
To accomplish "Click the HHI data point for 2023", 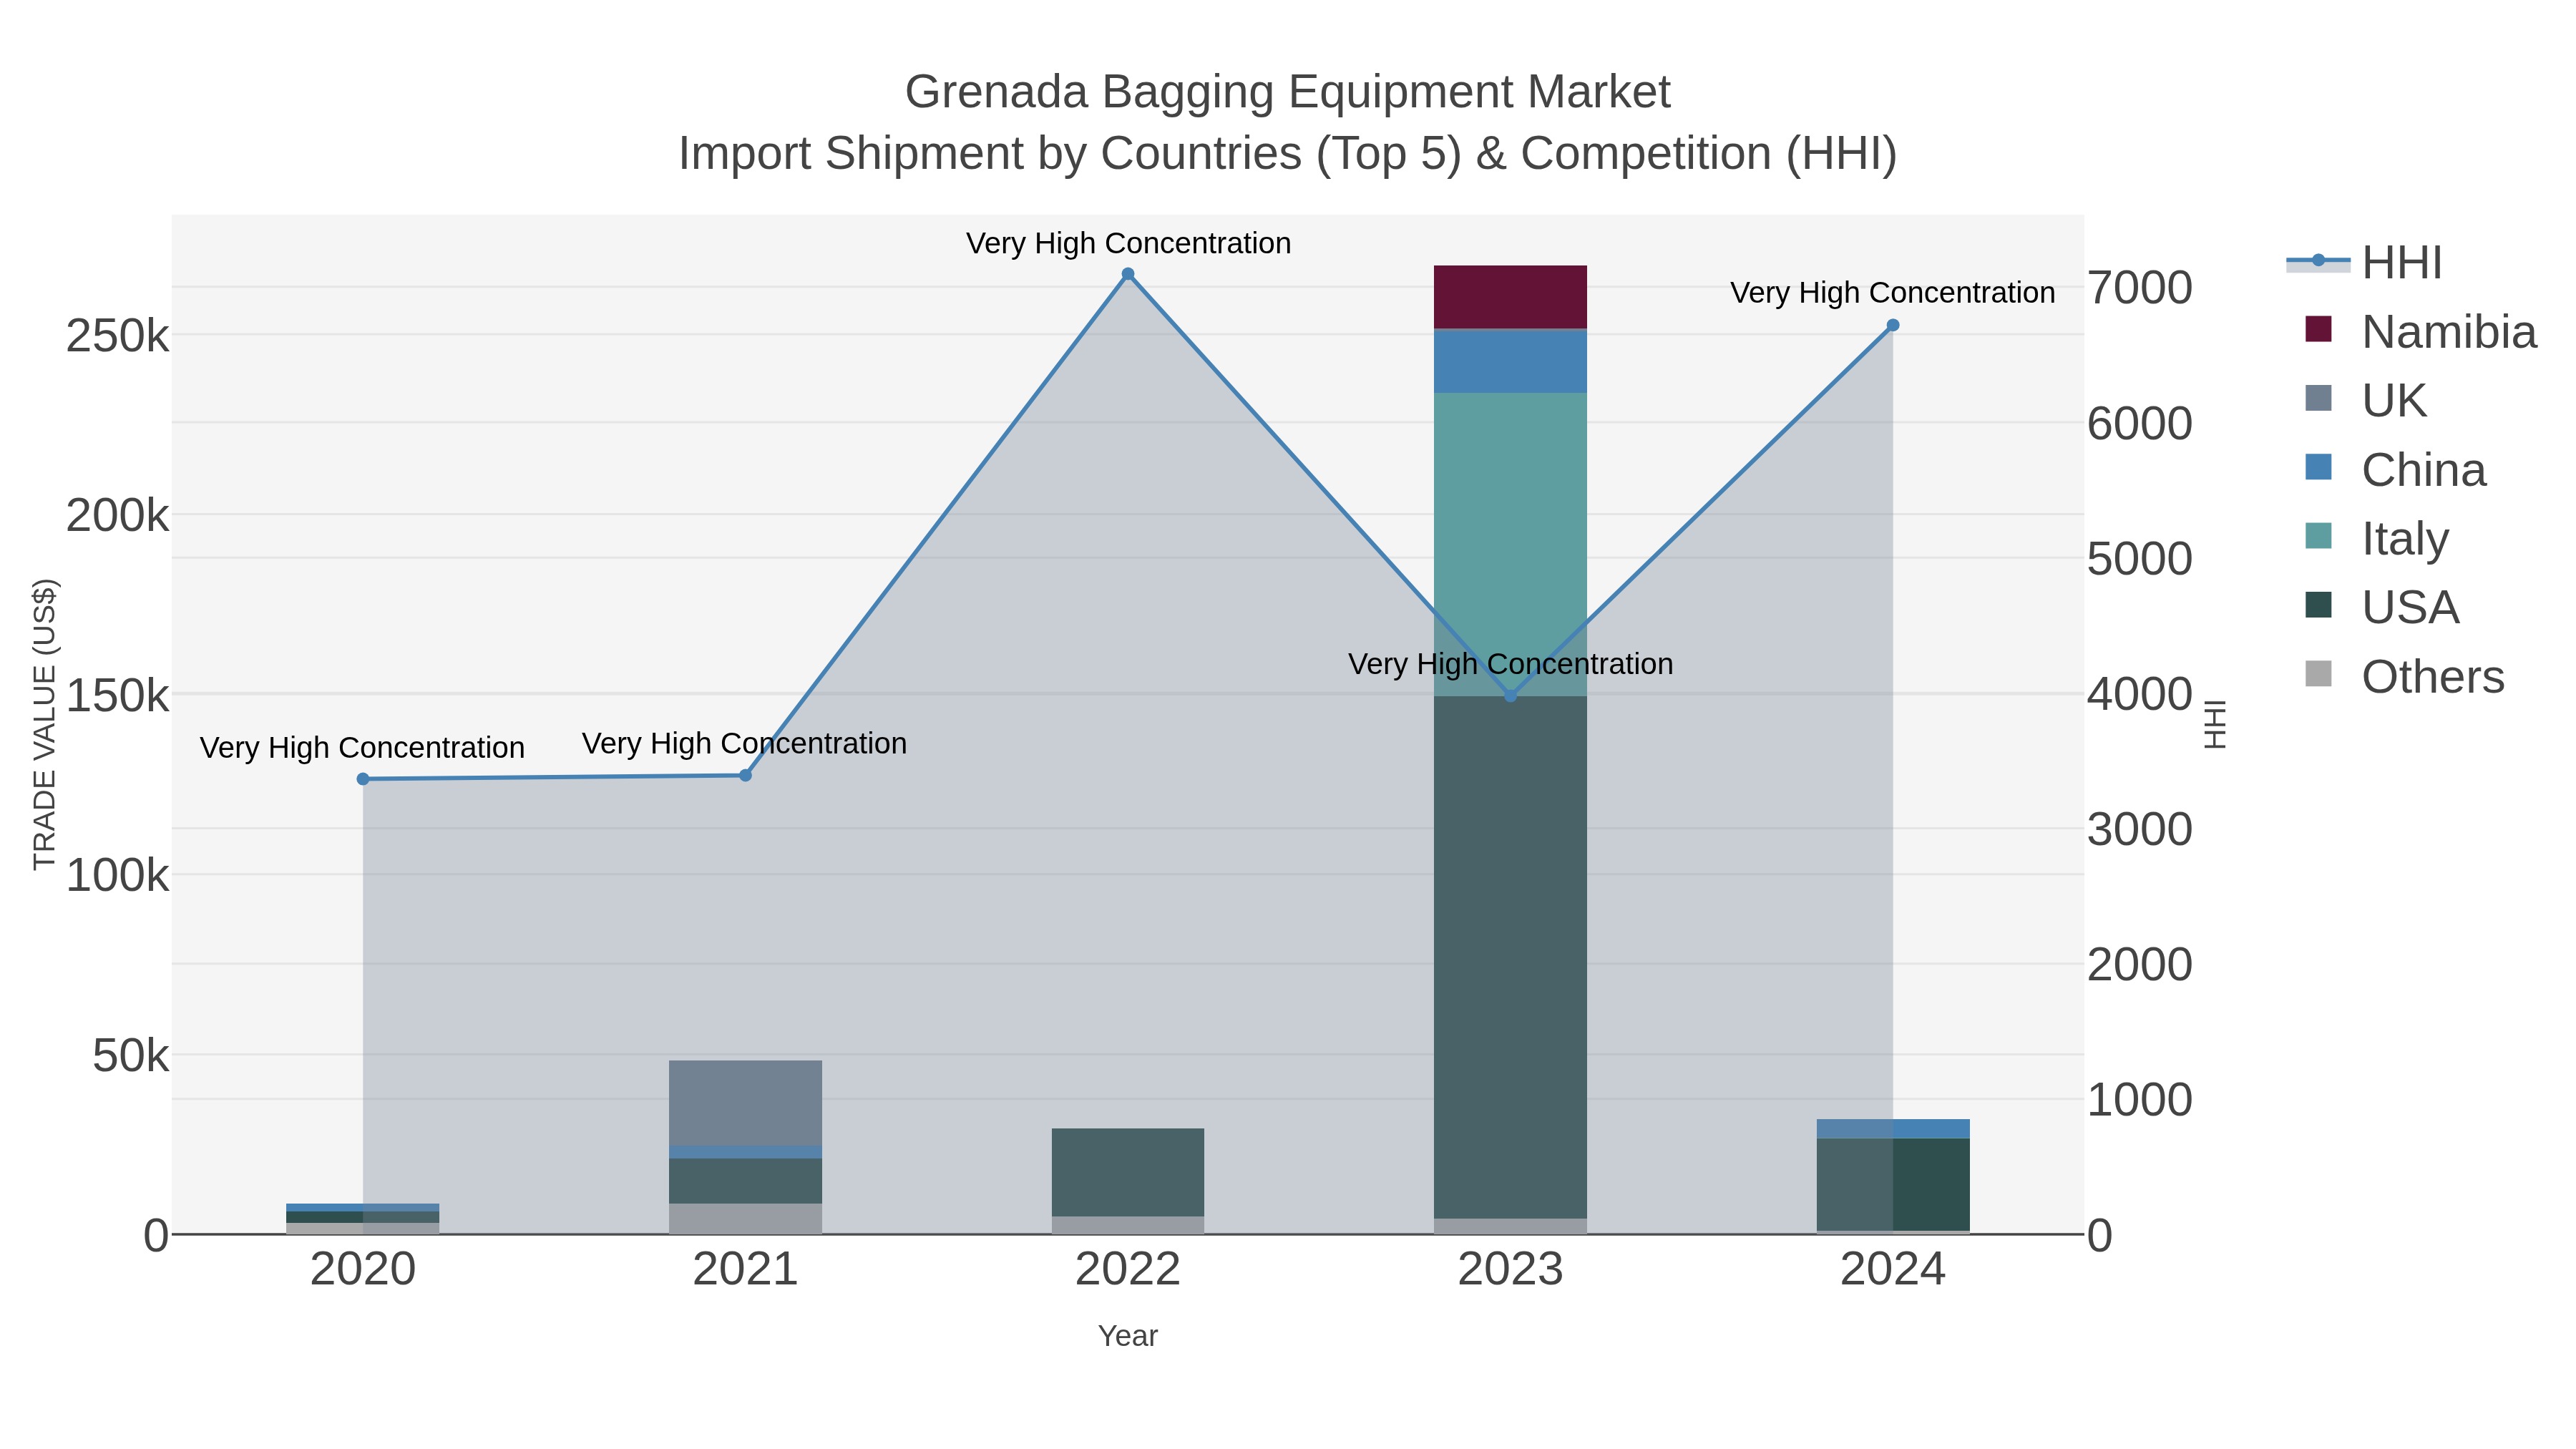I will 1511,696.
